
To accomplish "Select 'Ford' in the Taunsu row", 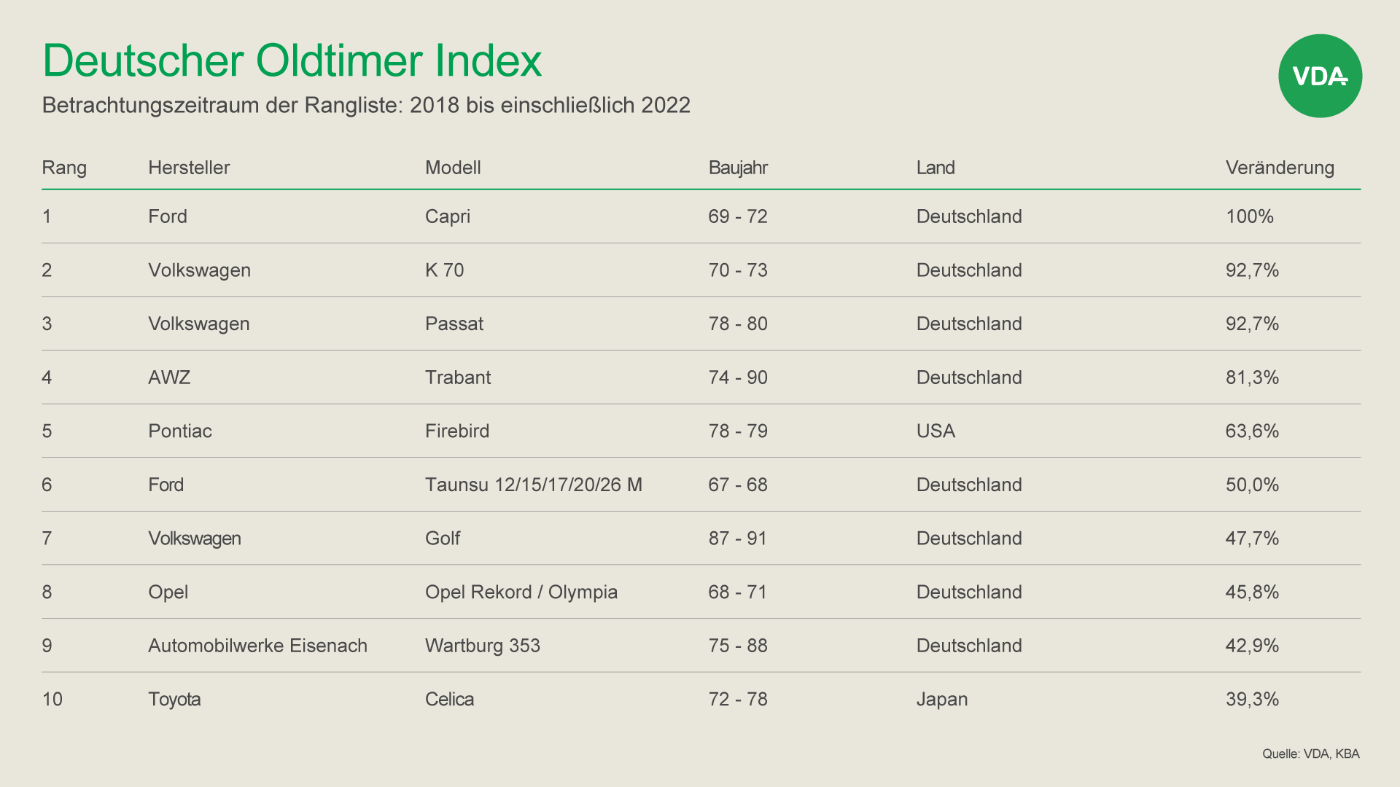I will (x=167, y=484).
